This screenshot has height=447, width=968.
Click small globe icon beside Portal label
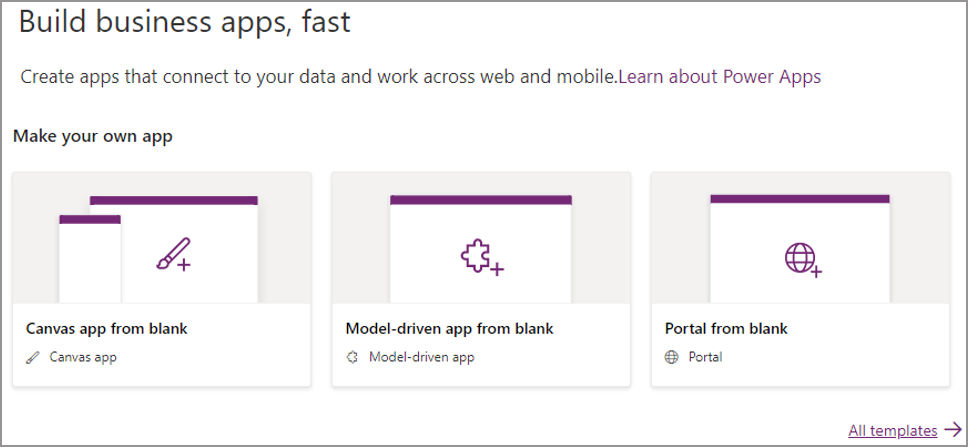(x=671, y=357)
